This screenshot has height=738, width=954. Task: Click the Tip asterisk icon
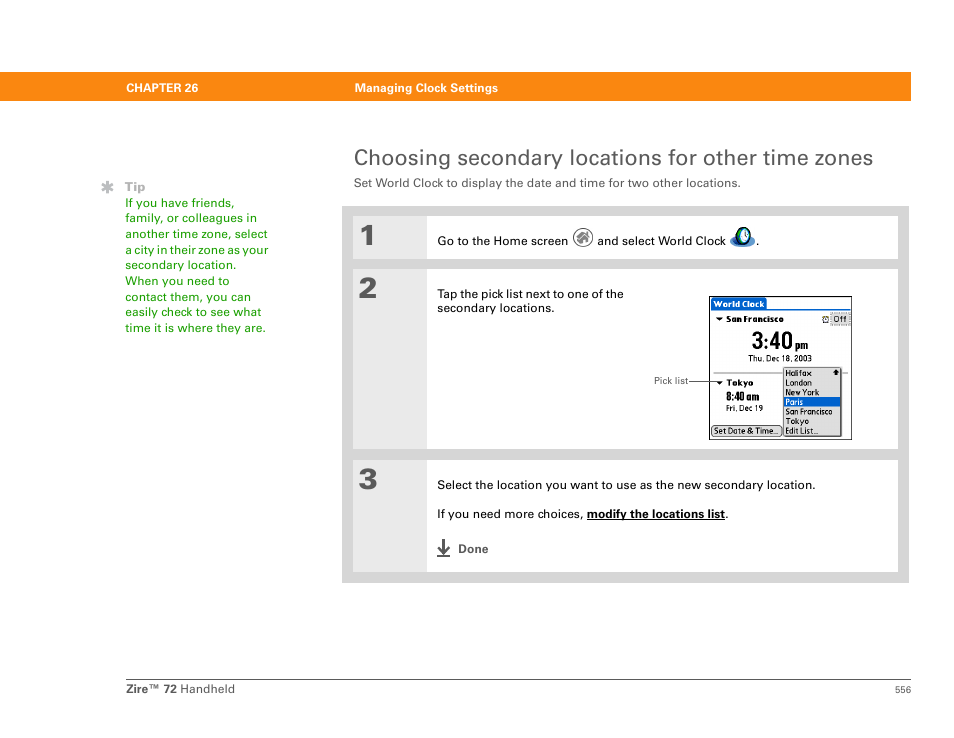[x=107, y=187]
